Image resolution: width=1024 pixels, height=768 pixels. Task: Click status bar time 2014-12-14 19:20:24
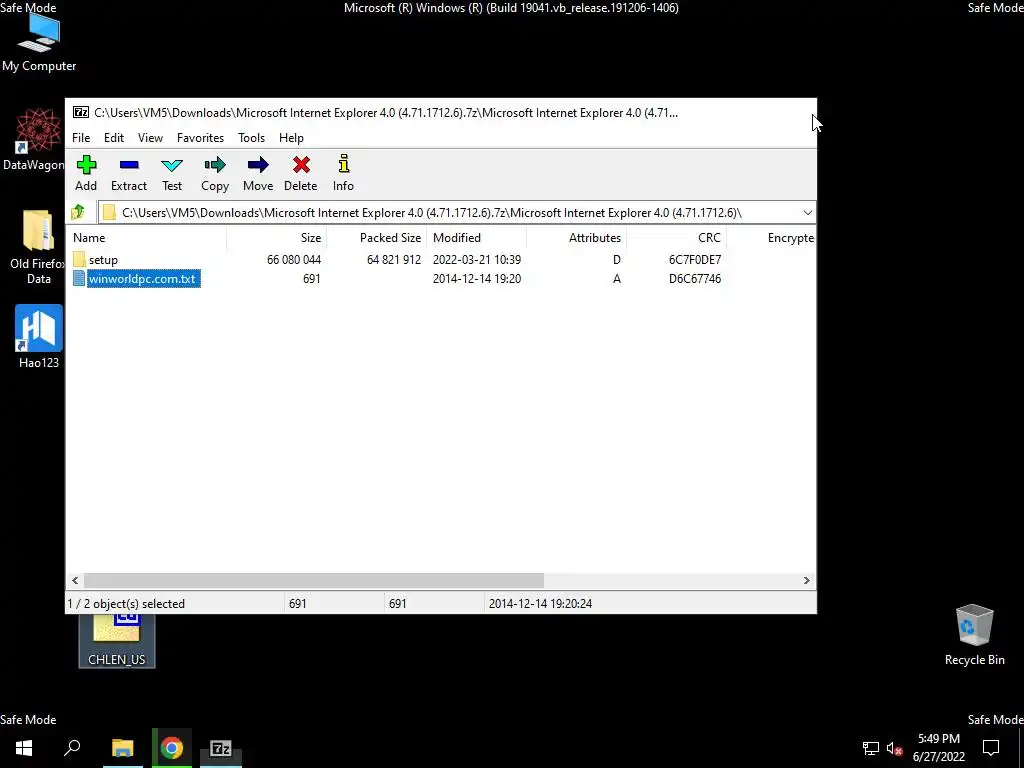click(x=540, y=604)
